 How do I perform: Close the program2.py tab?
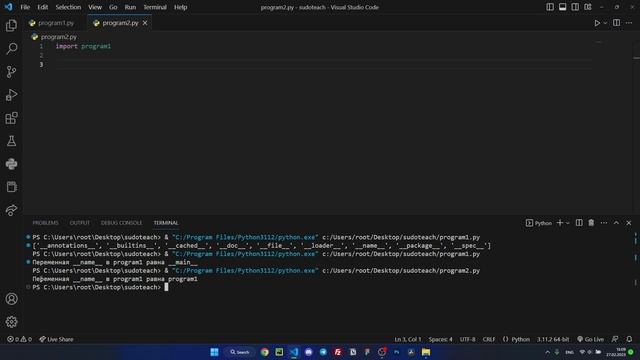point(145,23)
